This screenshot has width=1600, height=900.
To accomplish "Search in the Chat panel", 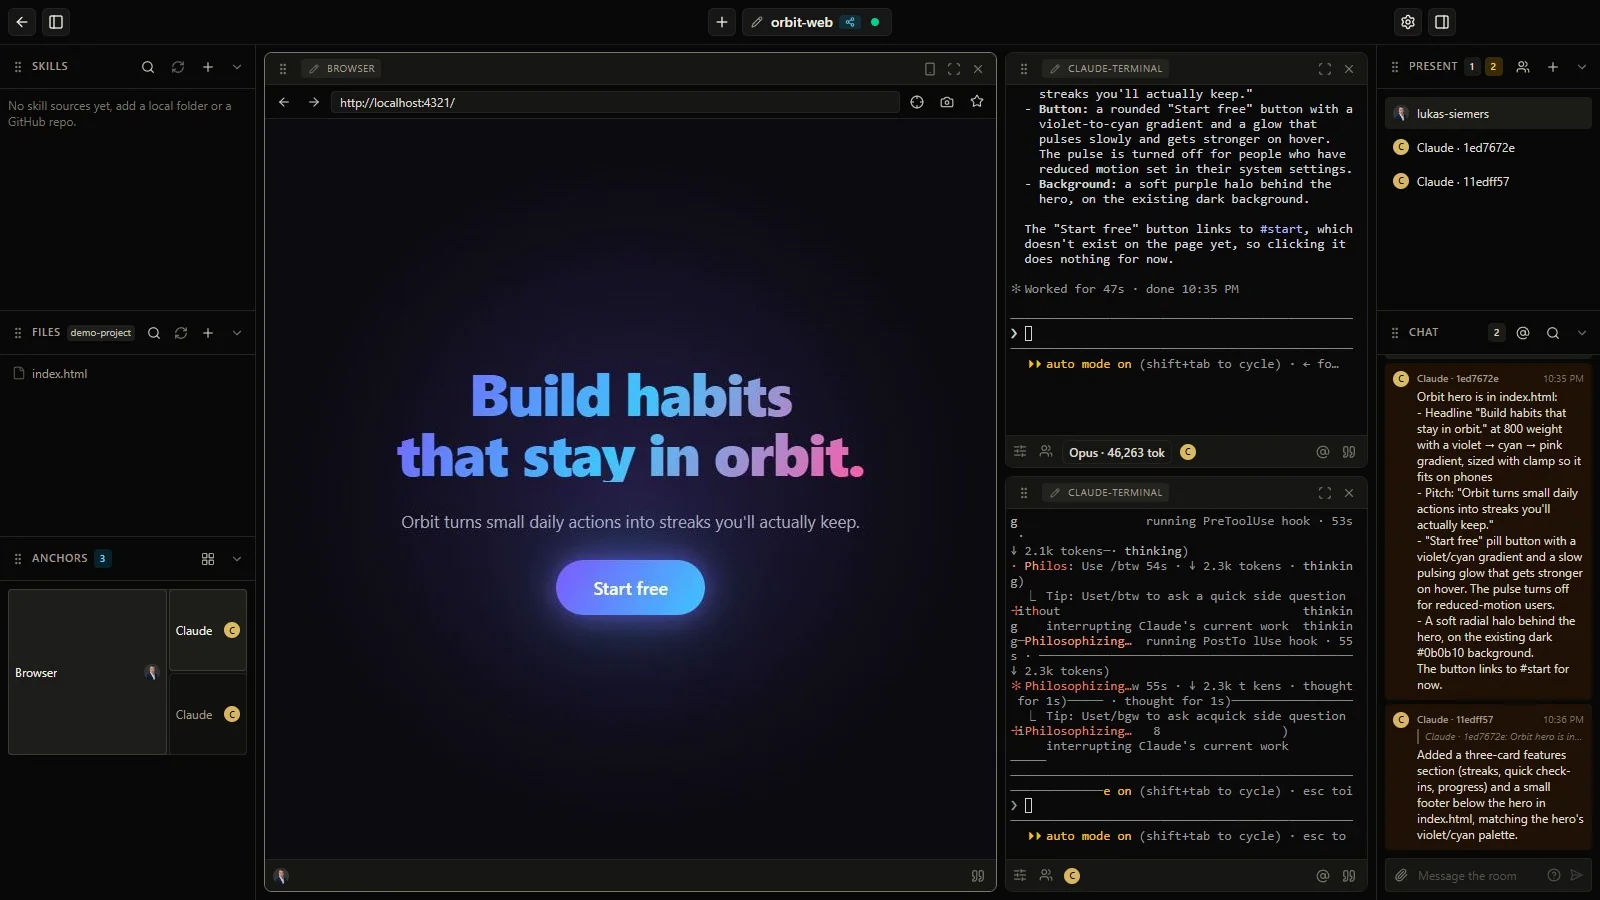I will point(1553,333).
